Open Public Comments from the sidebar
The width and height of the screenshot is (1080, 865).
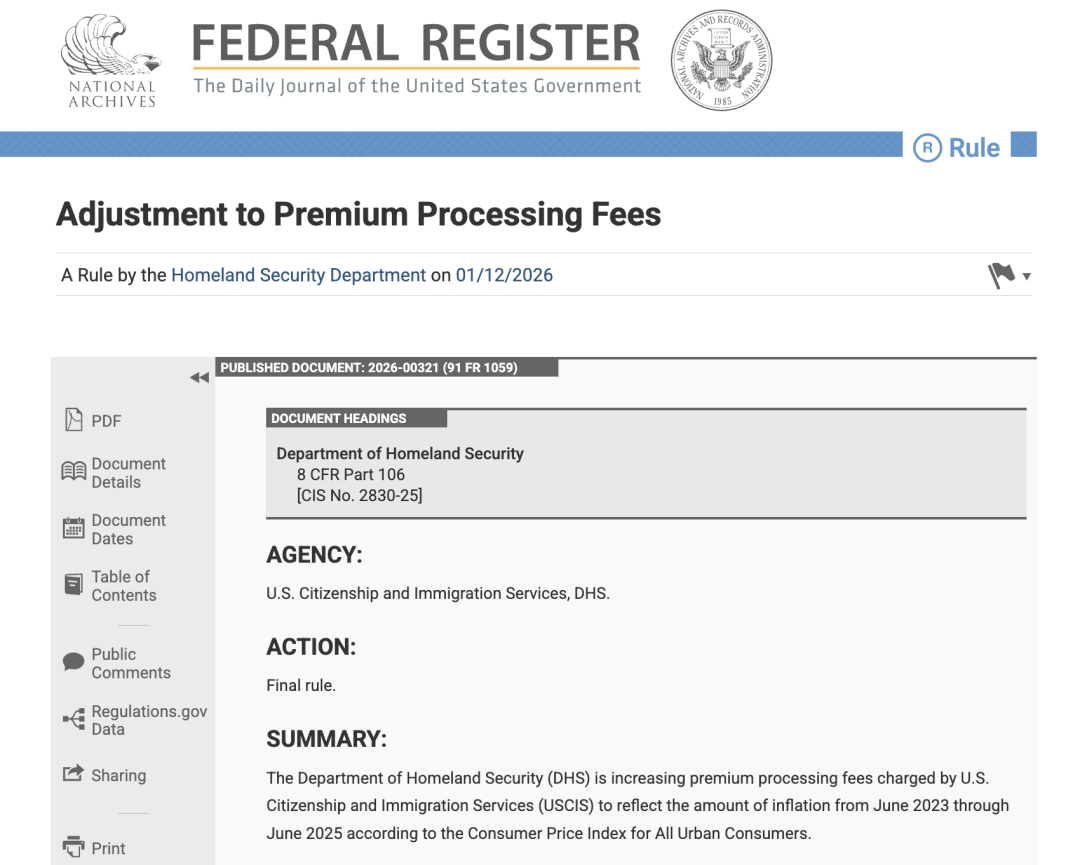click(x=130, y=663)
